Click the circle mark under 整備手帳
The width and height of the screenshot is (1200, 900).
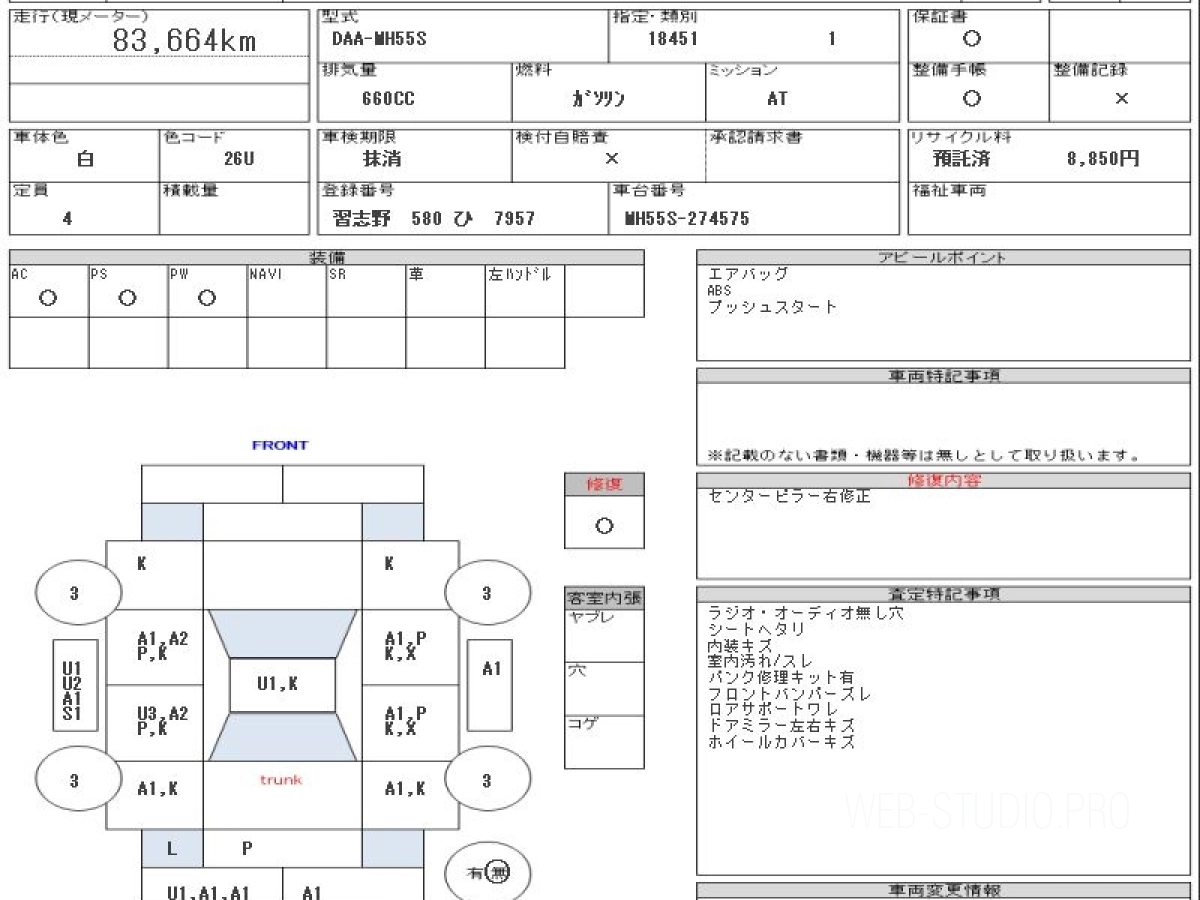[x=971, y=98]
